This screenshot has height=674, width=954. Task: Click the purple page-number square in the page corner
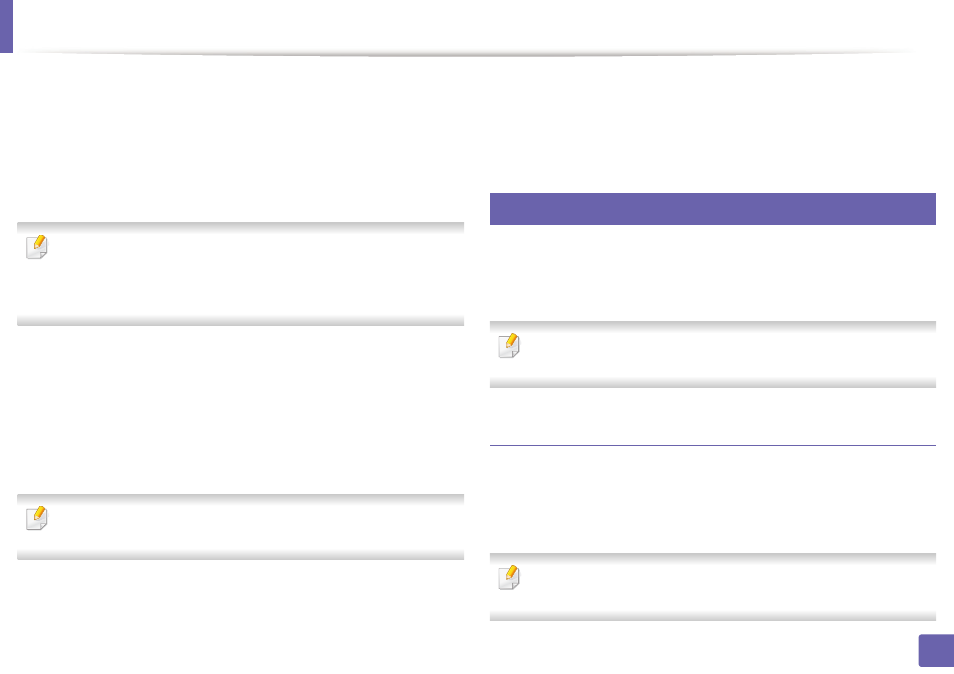coord(936,651)
